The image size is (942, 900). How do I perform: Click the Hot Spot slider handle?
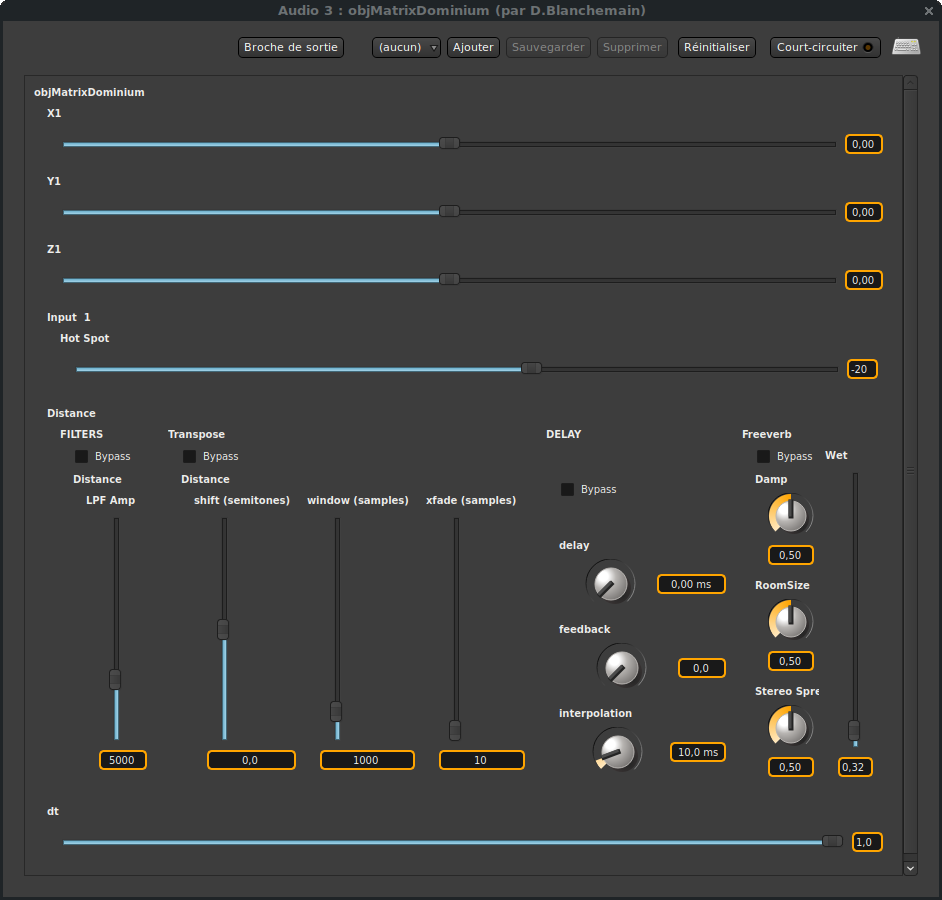pyautogui.click(x=532, y=368)
